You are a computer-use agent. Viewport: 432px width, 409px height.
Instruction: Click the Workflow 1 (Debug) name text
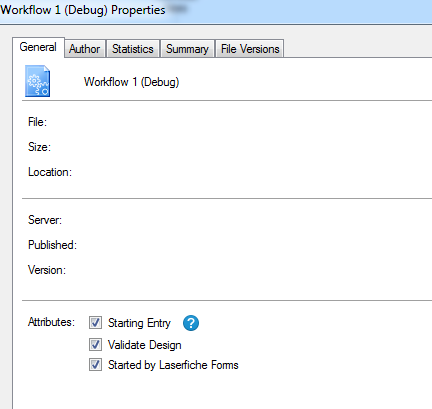click(131, 82)
